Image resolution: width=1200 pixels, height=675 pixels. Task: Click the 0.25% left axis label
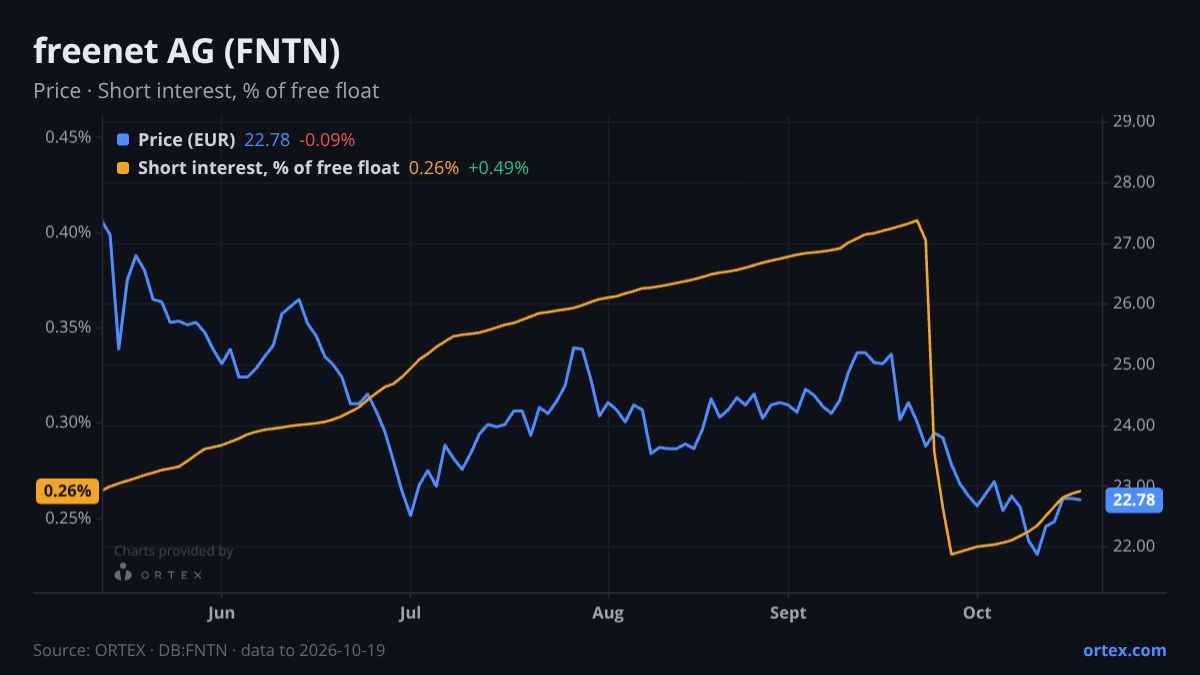point(68,519)
